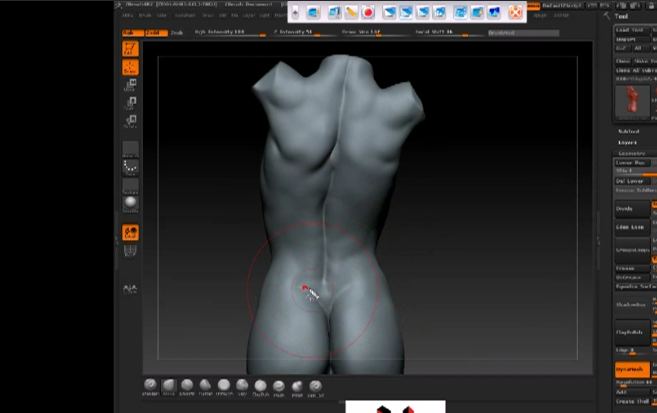Screen dimensions: 657x413
Task: Click the Create Shell button
Action: 632,401
